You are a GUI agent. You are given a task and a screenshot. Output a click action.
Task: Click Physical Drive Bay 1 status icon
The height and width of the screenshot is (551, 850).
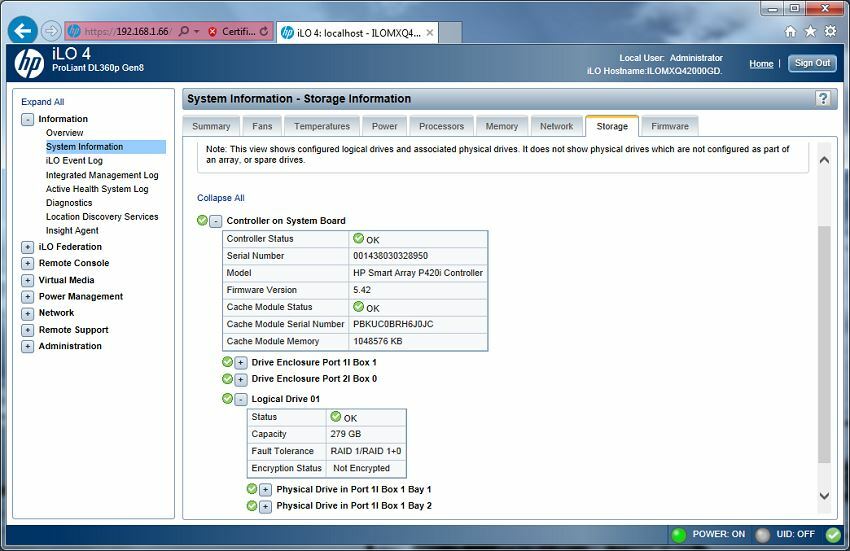tap(252, 489)
